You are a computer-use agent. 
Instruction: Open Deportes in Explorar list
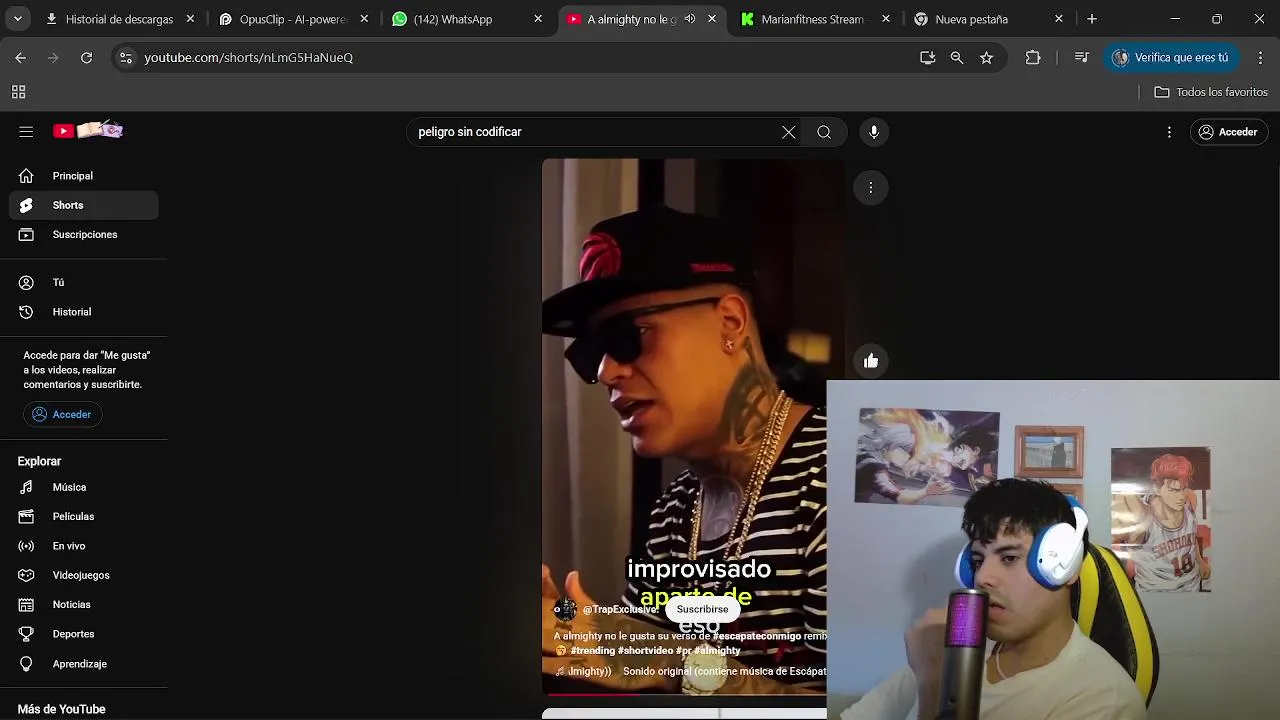click(84, 634)
